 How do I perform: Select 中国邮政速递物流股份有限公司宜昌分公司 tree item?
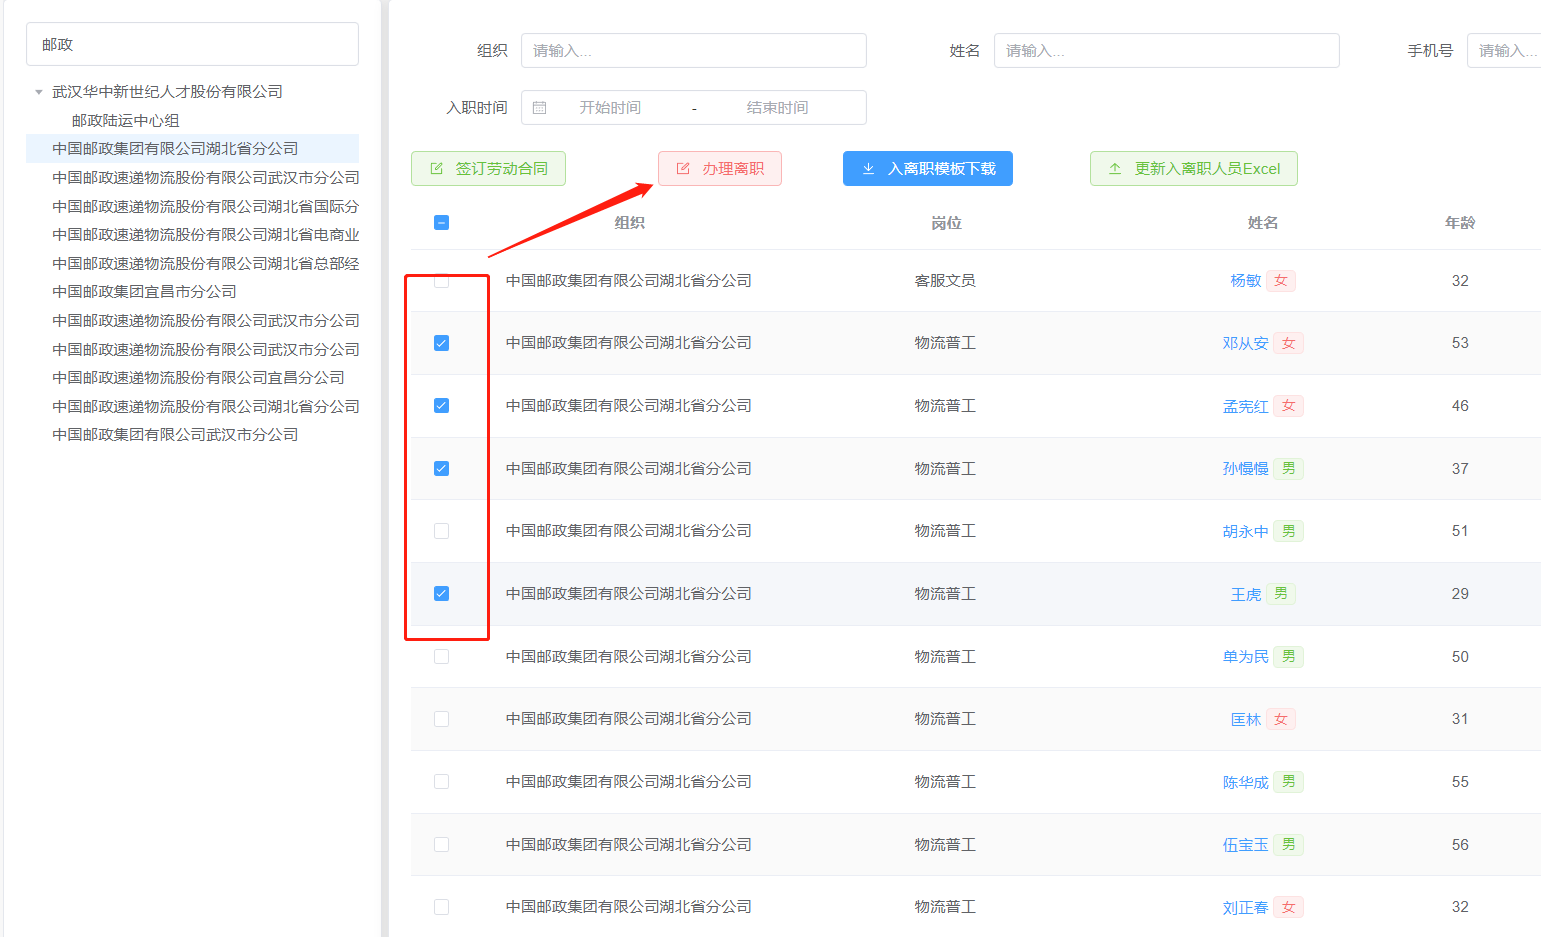pos(198,378)
